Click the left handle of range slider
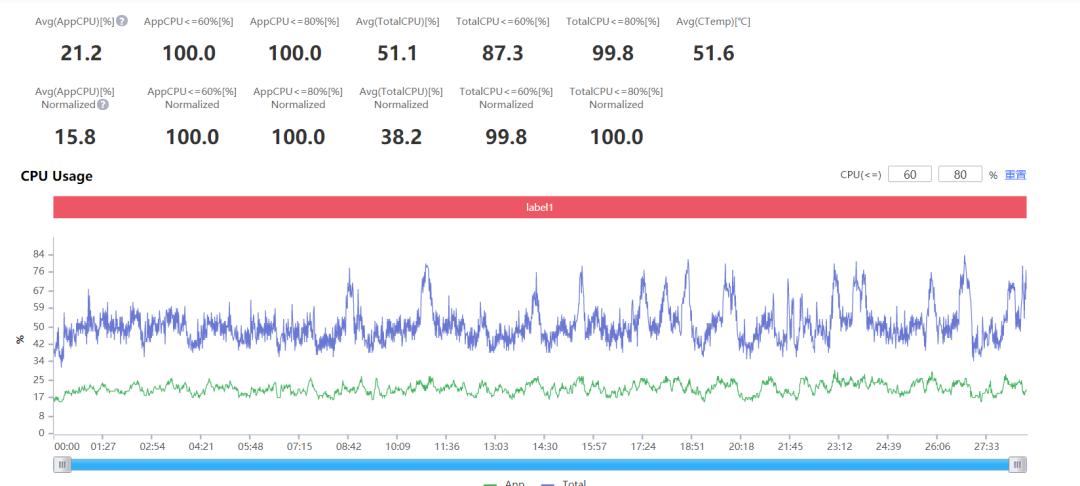 (x=63, y=465)
